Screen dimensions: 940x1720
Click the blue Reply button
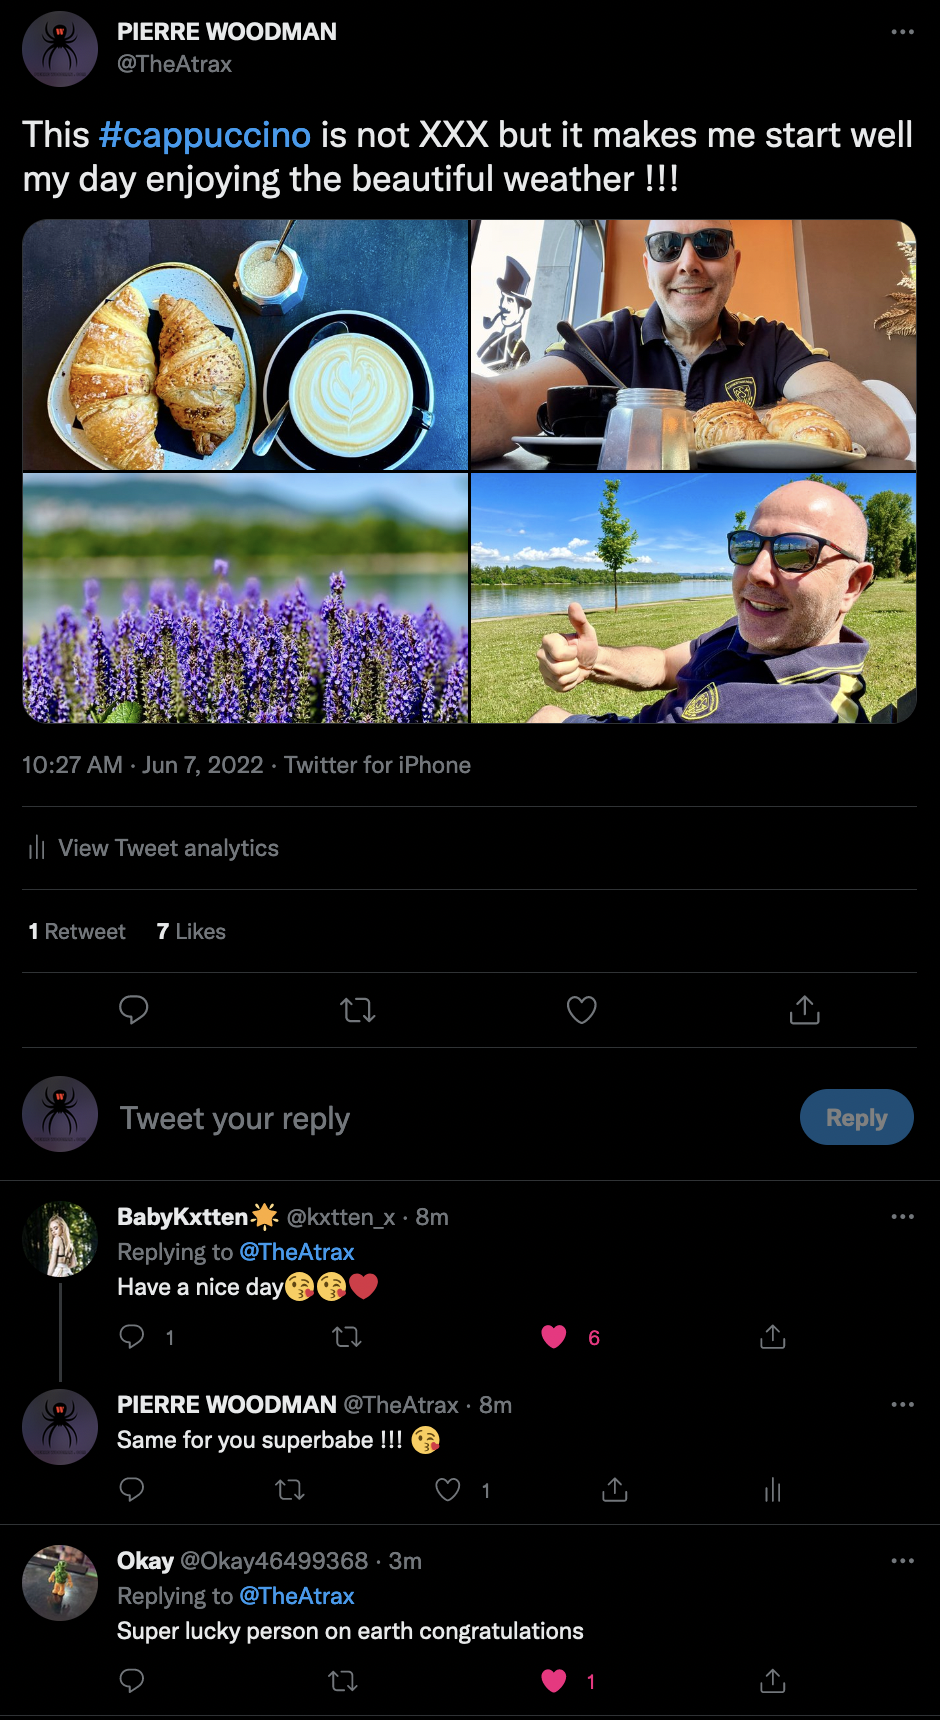pyautogui.click(x=856, y=1117)
